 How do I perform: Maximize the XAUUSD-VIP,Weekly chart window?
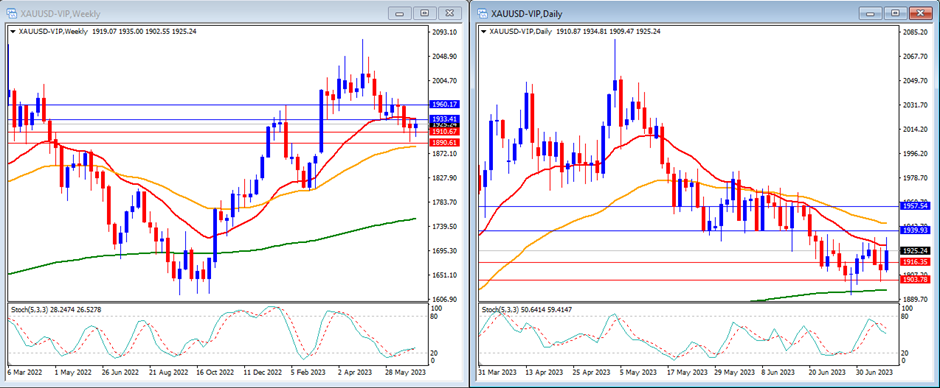click(424, 13)
